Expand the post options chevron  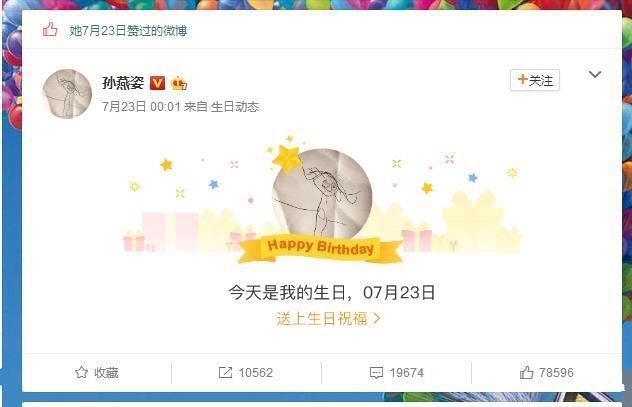(x=595, y=74)
